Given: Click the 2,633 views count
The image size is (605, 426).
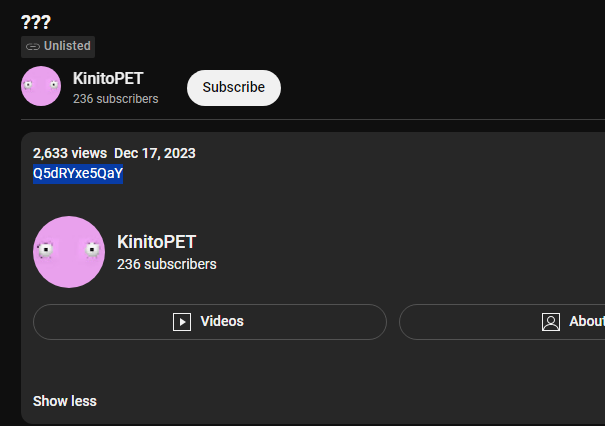Looking at the screenshot, I should [68, 153].
